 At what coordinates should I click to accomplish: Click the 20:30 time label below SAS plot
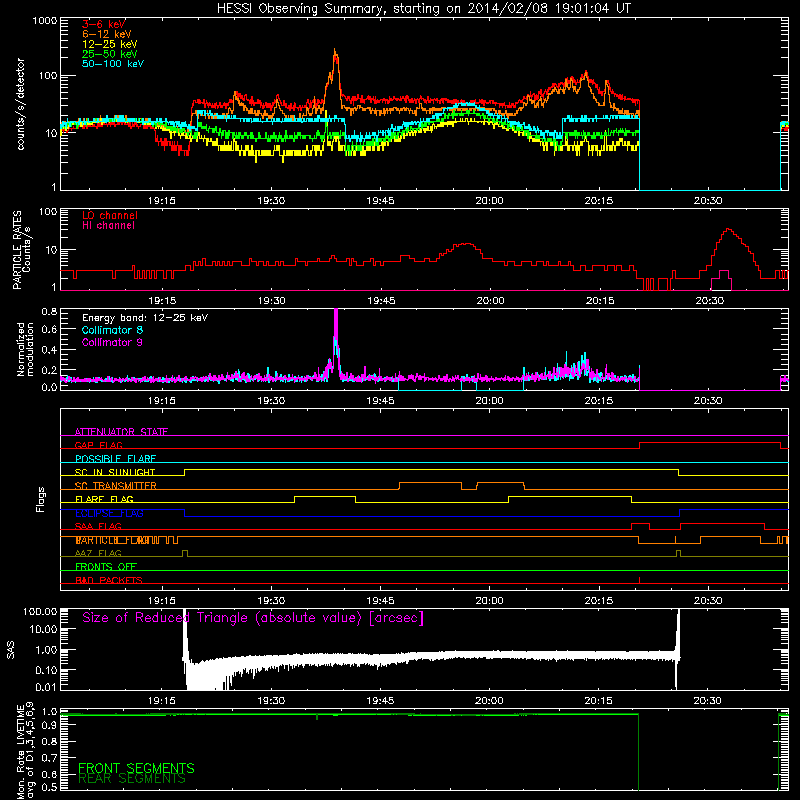tap(708, 701)
